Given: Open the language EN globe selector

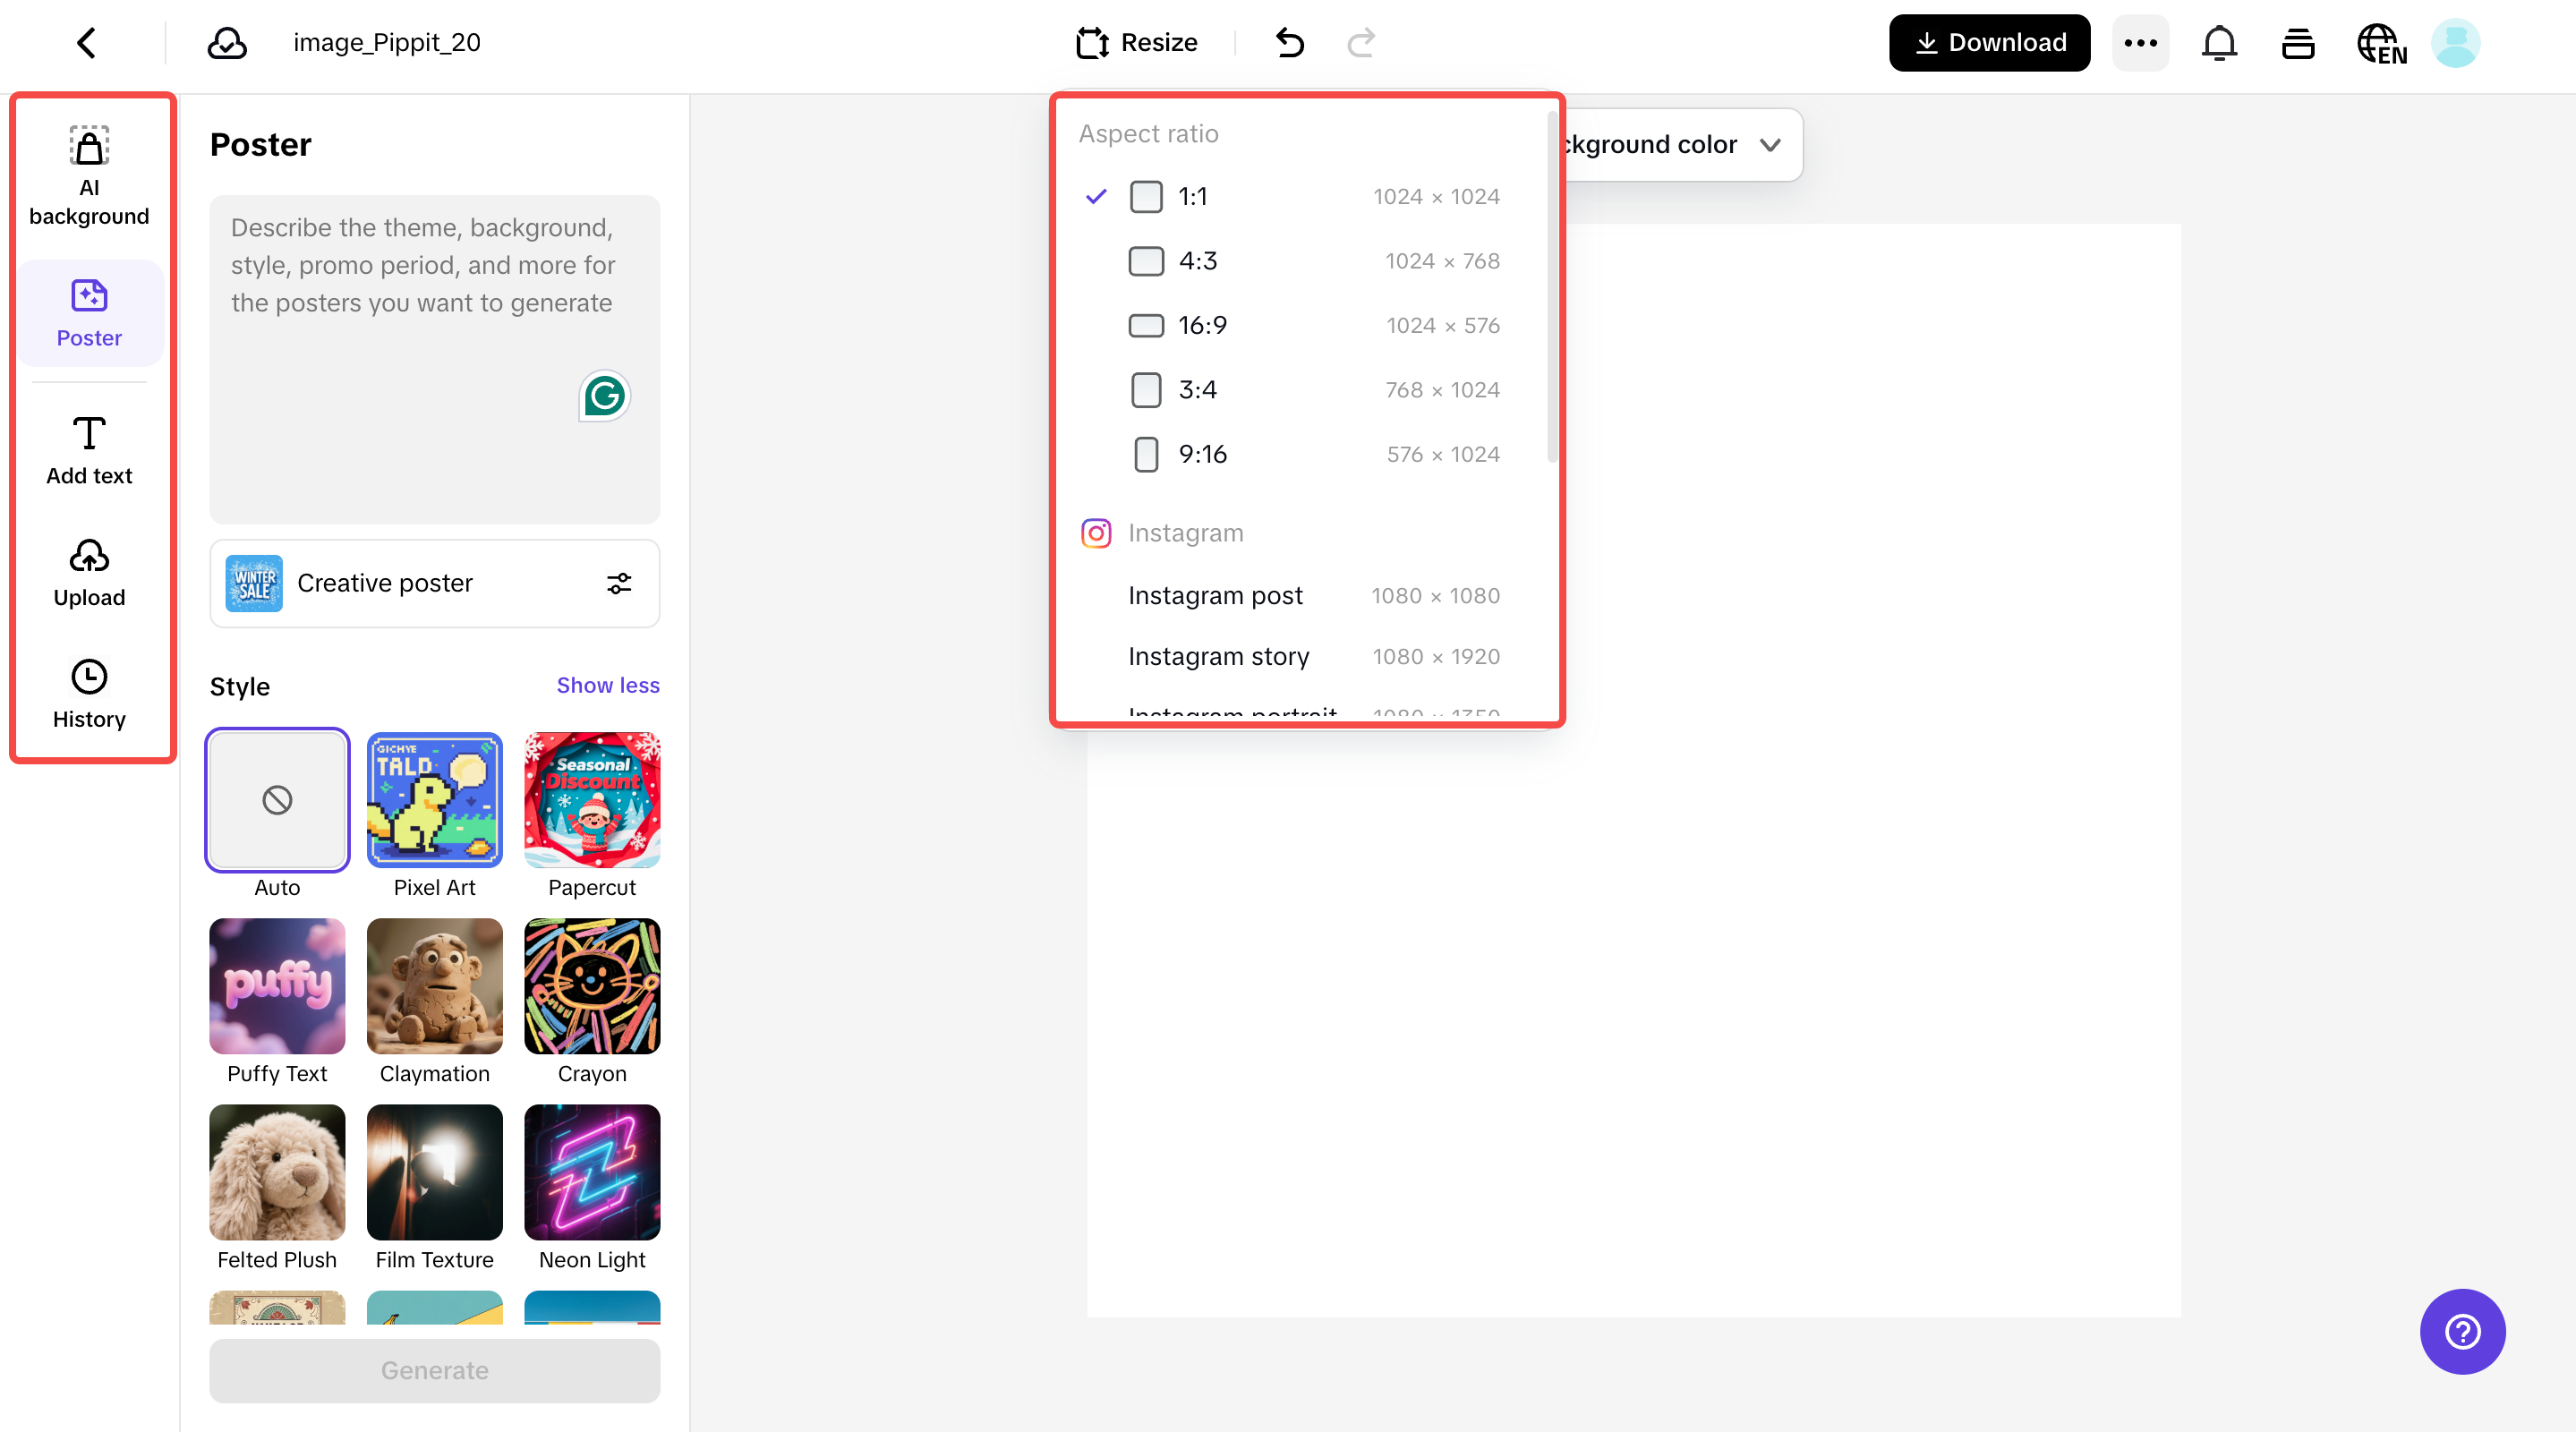Looking at the screenshot, I should tap(2381, 43).
